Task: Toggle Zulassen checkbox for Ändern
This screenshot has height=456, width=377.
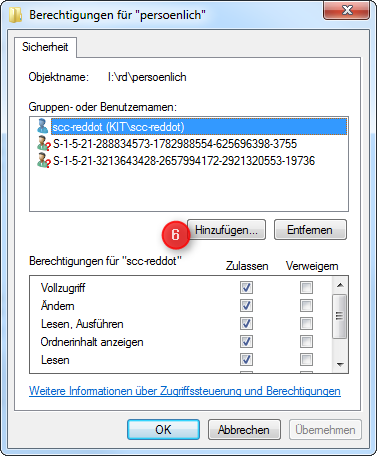Action: (246, 305)
